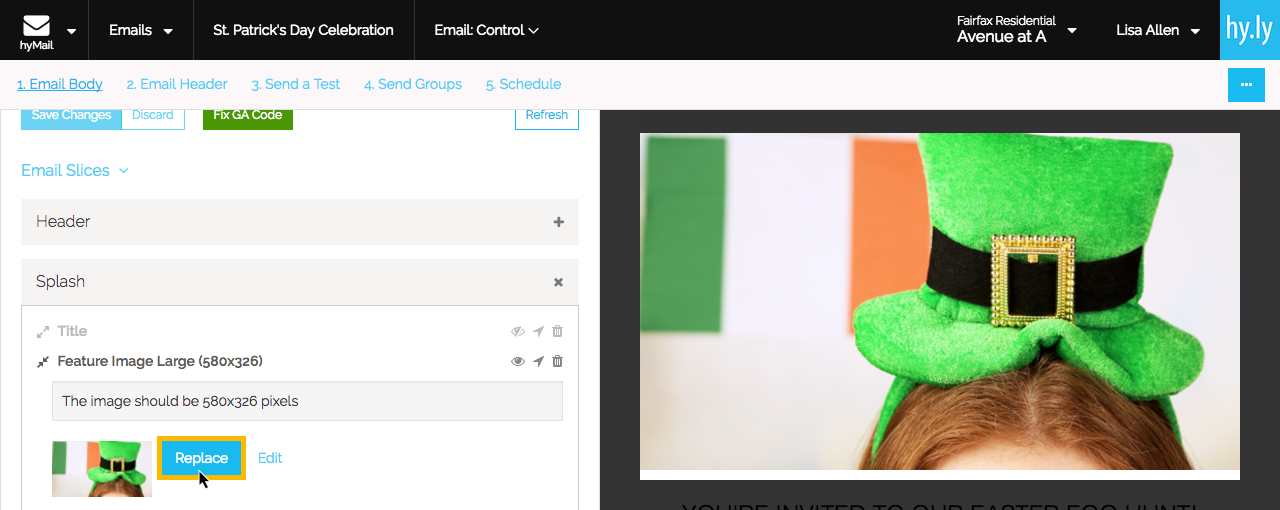Viewport: 1280px width, 510px height.
Task: Click the hat photo in email preview
Action: 940,301
